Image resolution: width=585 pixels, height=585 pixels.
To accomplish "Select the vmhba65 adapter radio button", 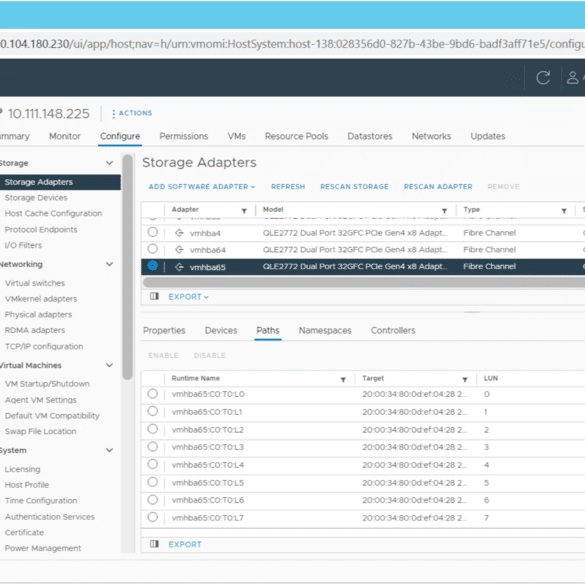I will [x=153, y=265].
